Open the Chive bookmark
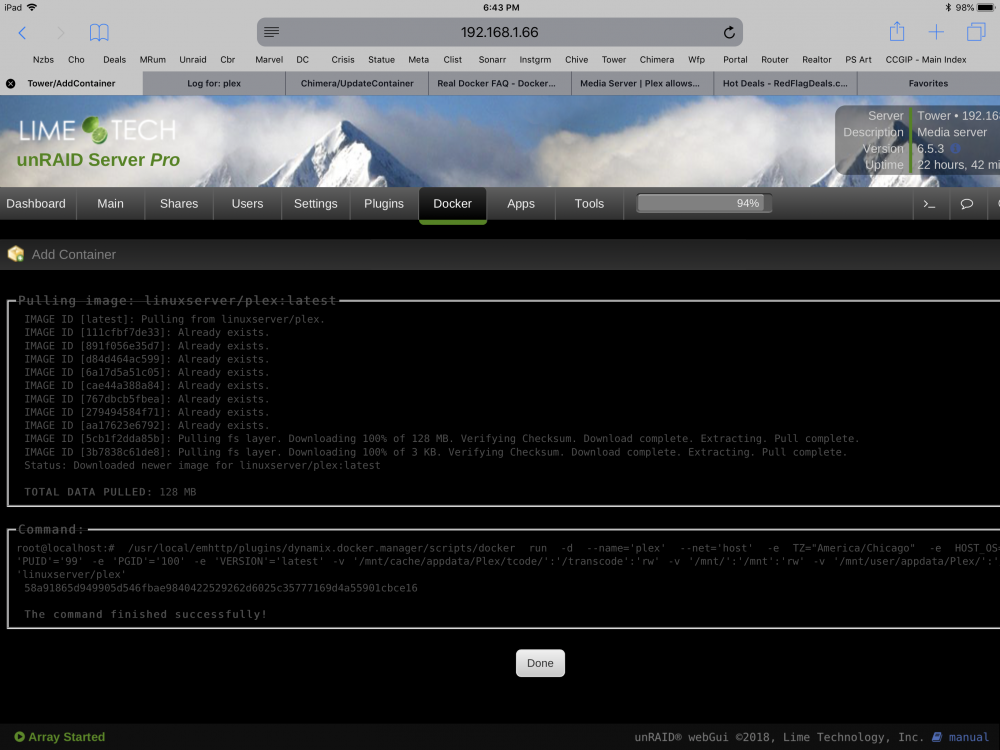Screen dimensions: 1000x750 point(577,59)
